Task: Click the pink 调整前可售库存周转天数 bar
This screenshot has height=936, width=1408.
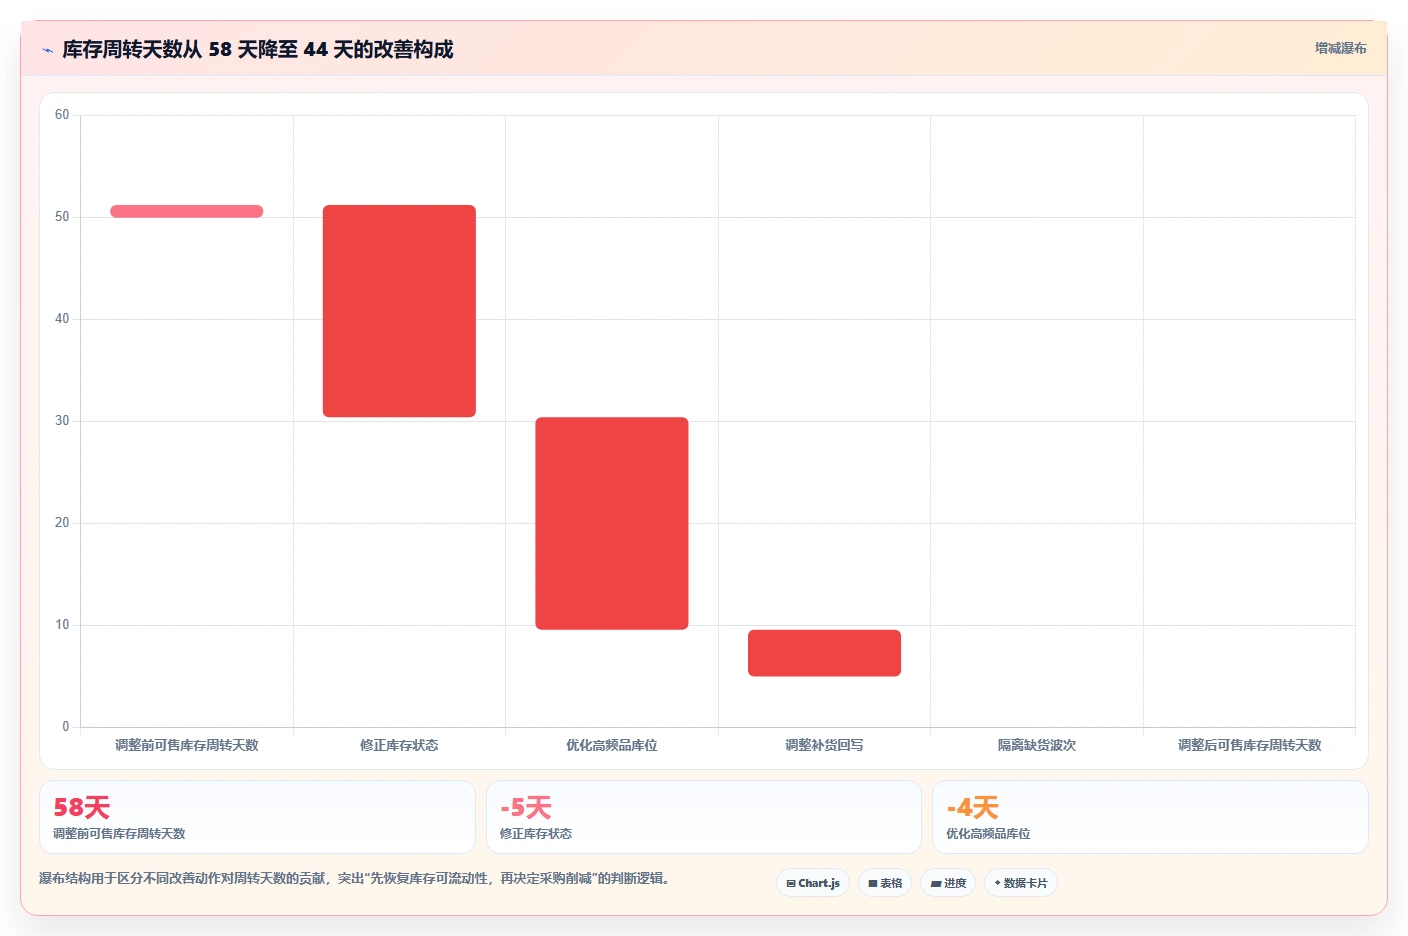Action: [187, 211]
